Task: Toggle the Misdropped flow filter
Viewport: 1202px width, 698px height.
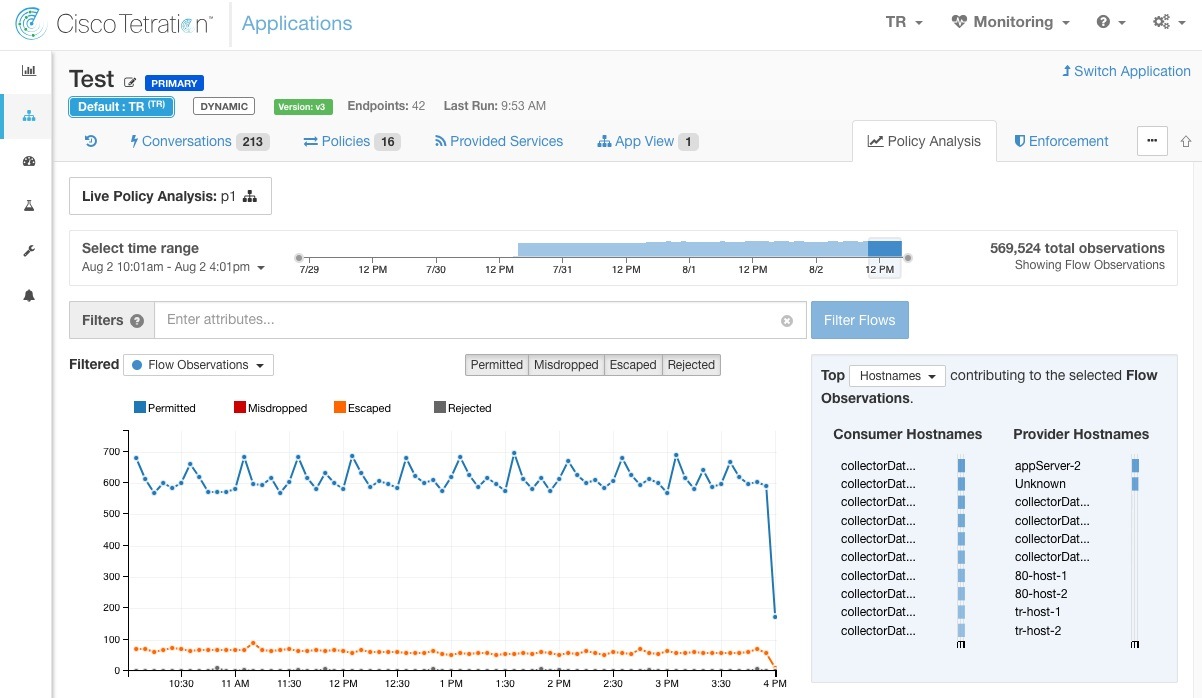Action: (x=566, y=365)
